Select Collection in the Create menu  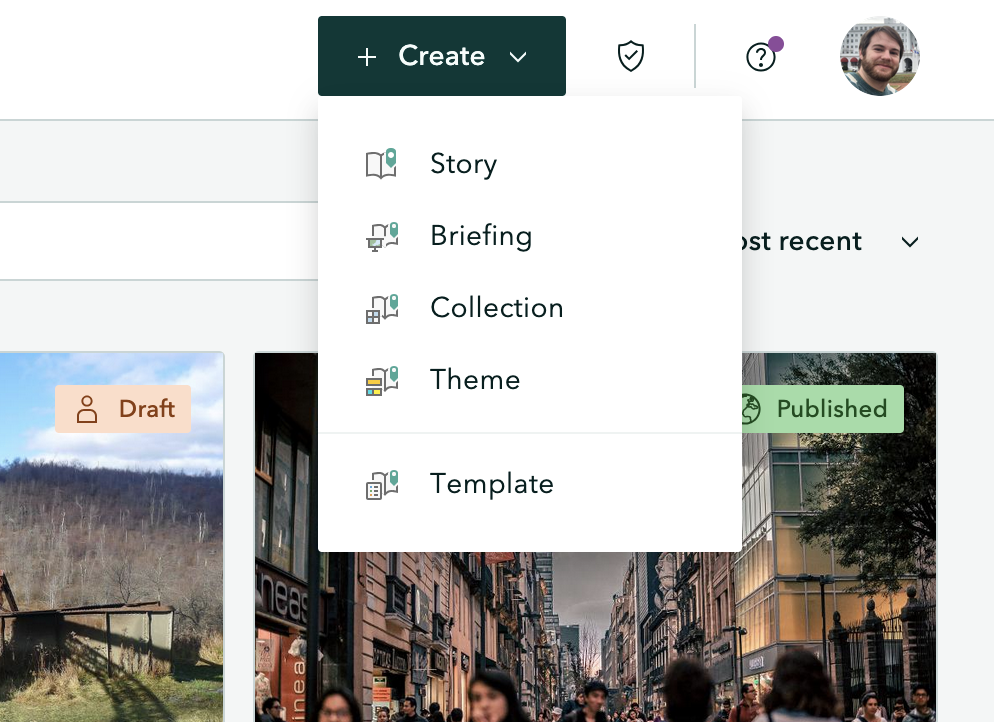tap(496, 307)
